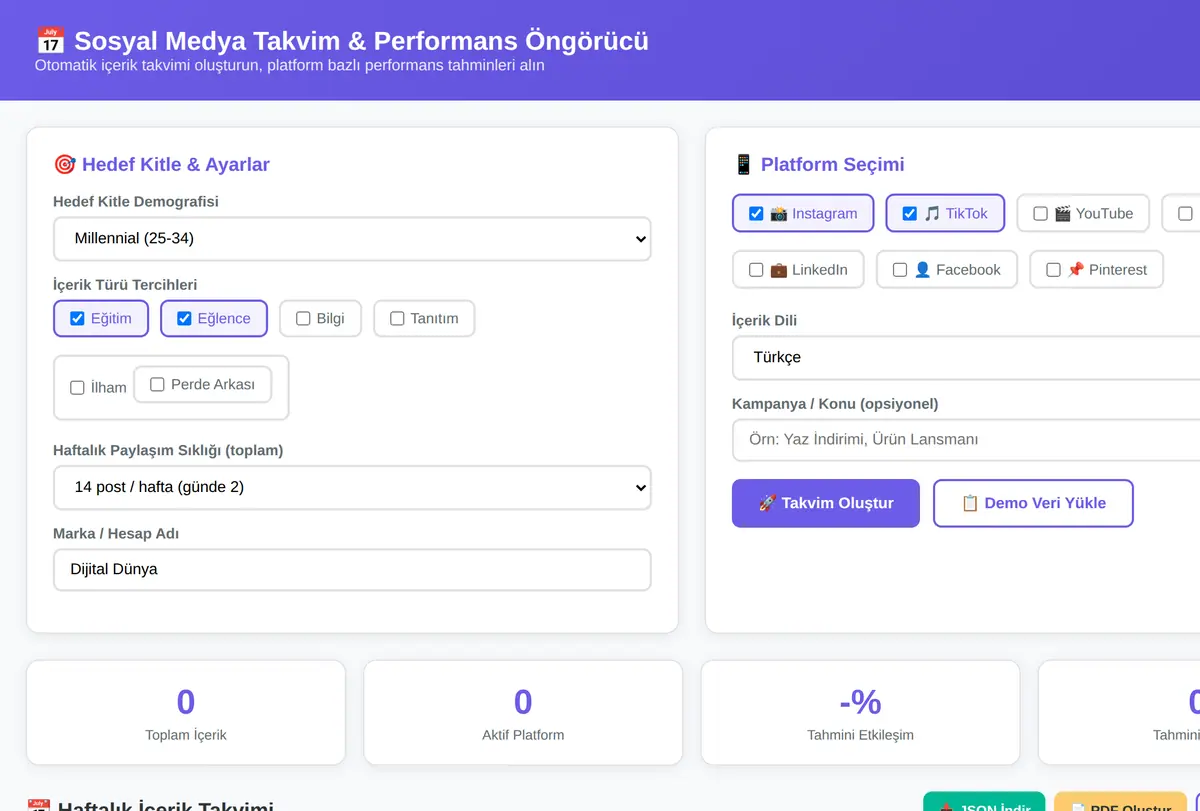Check the Perde Arkası option
Screen dimensions: 1200x811
157,384
